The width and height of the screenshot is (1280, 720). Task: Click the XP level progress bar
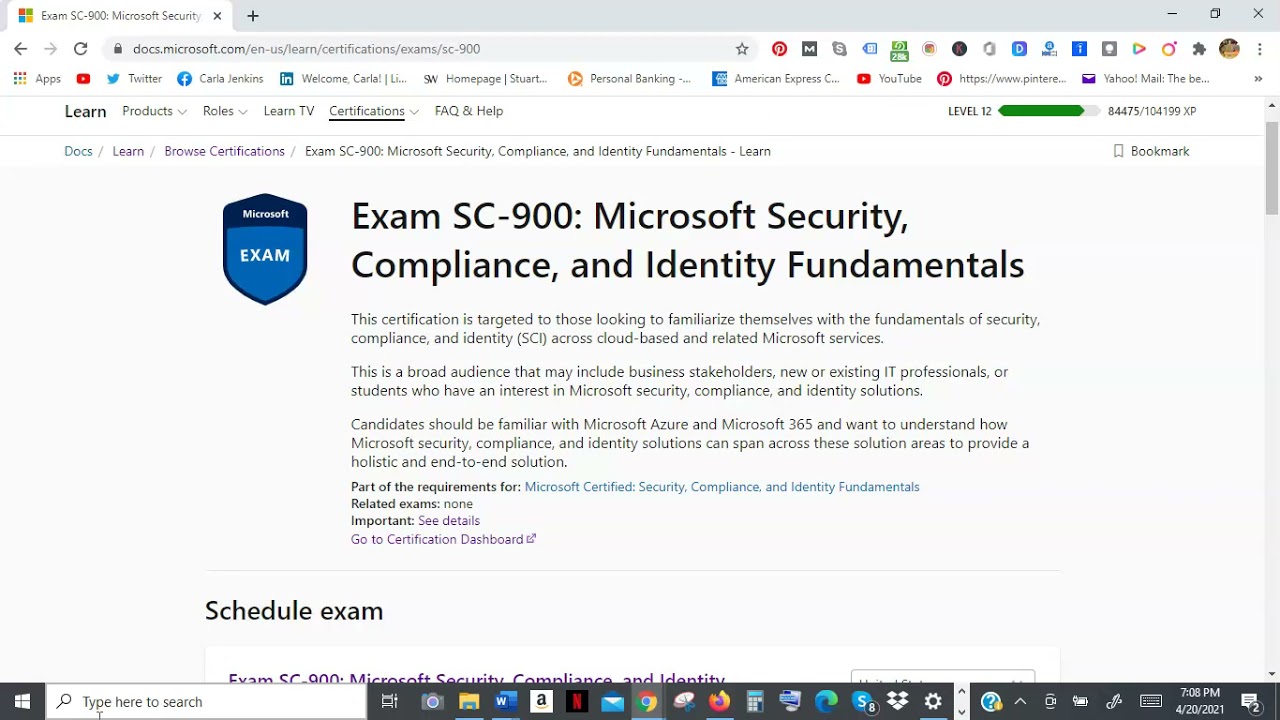point(1049,111)
